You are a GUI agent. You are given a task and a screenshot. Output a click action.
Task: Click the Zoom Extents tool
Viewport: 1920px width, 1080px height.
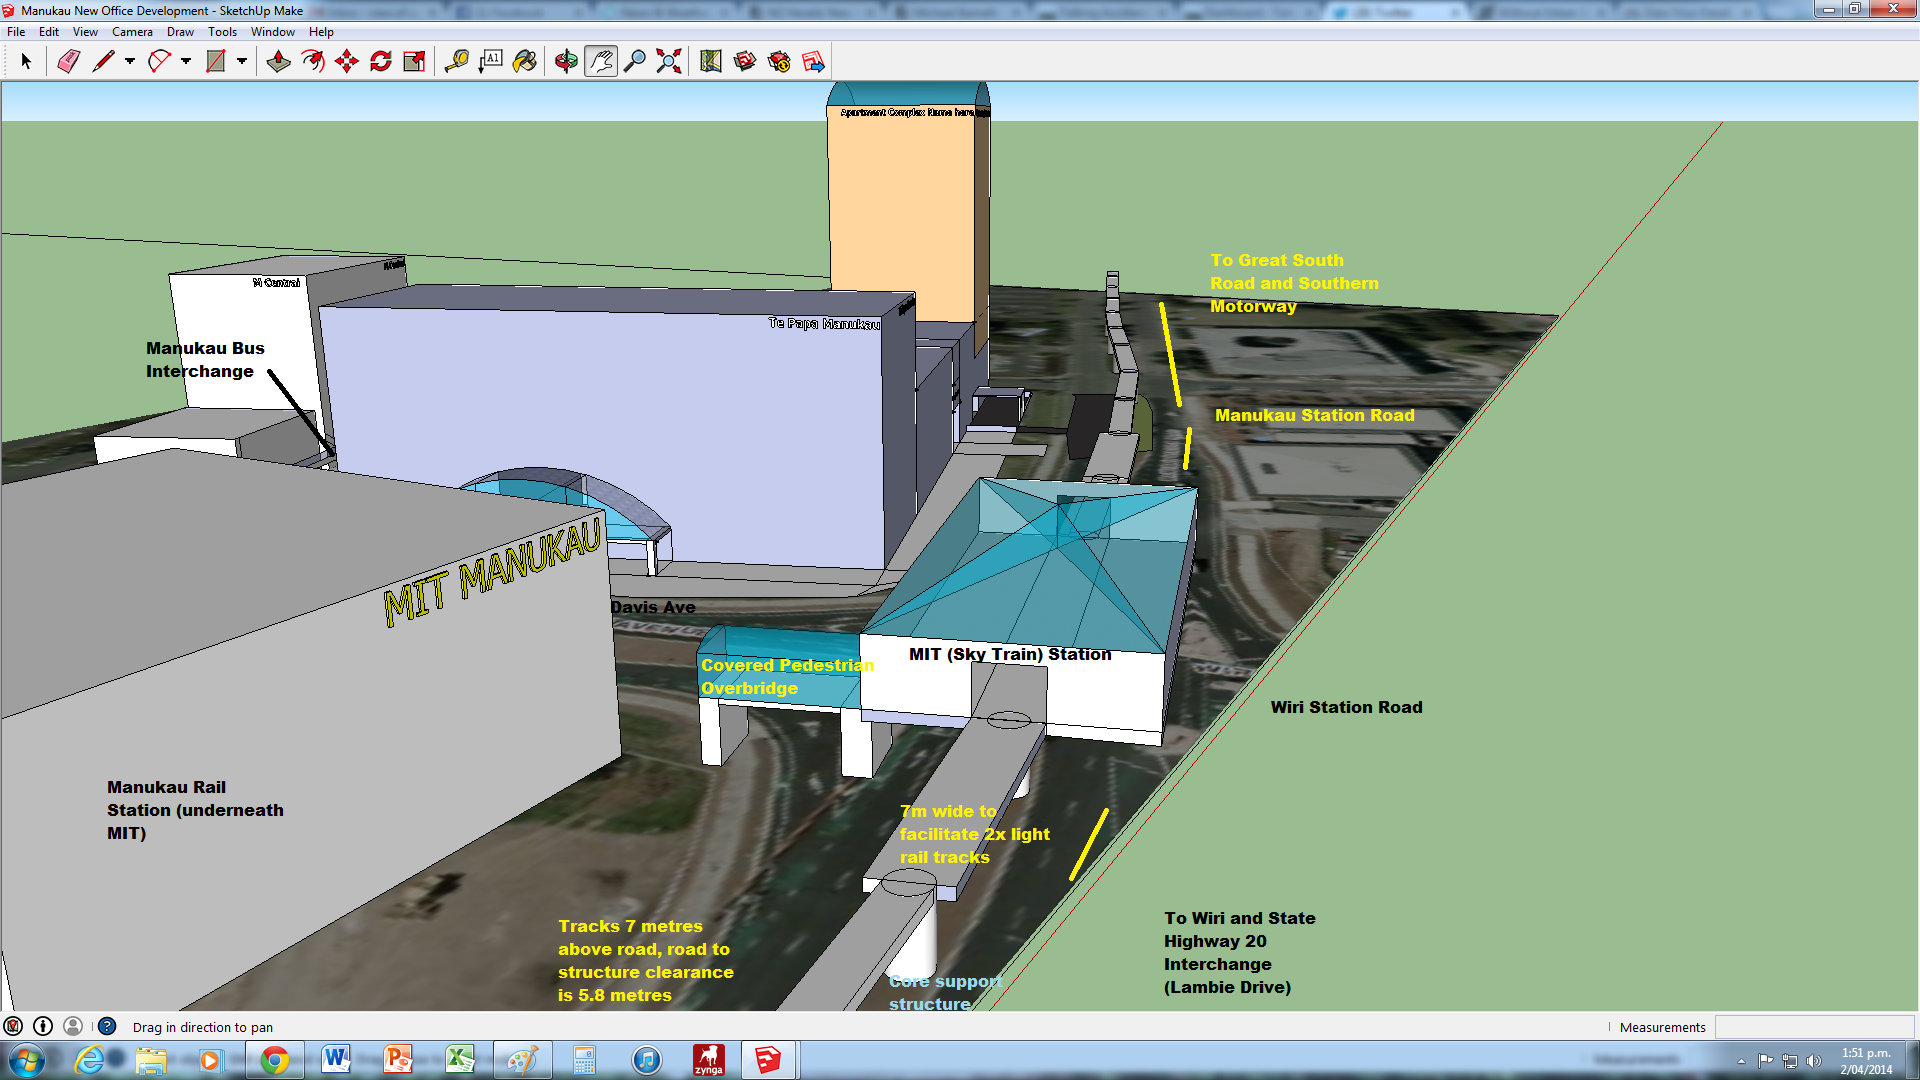[669, 62]
